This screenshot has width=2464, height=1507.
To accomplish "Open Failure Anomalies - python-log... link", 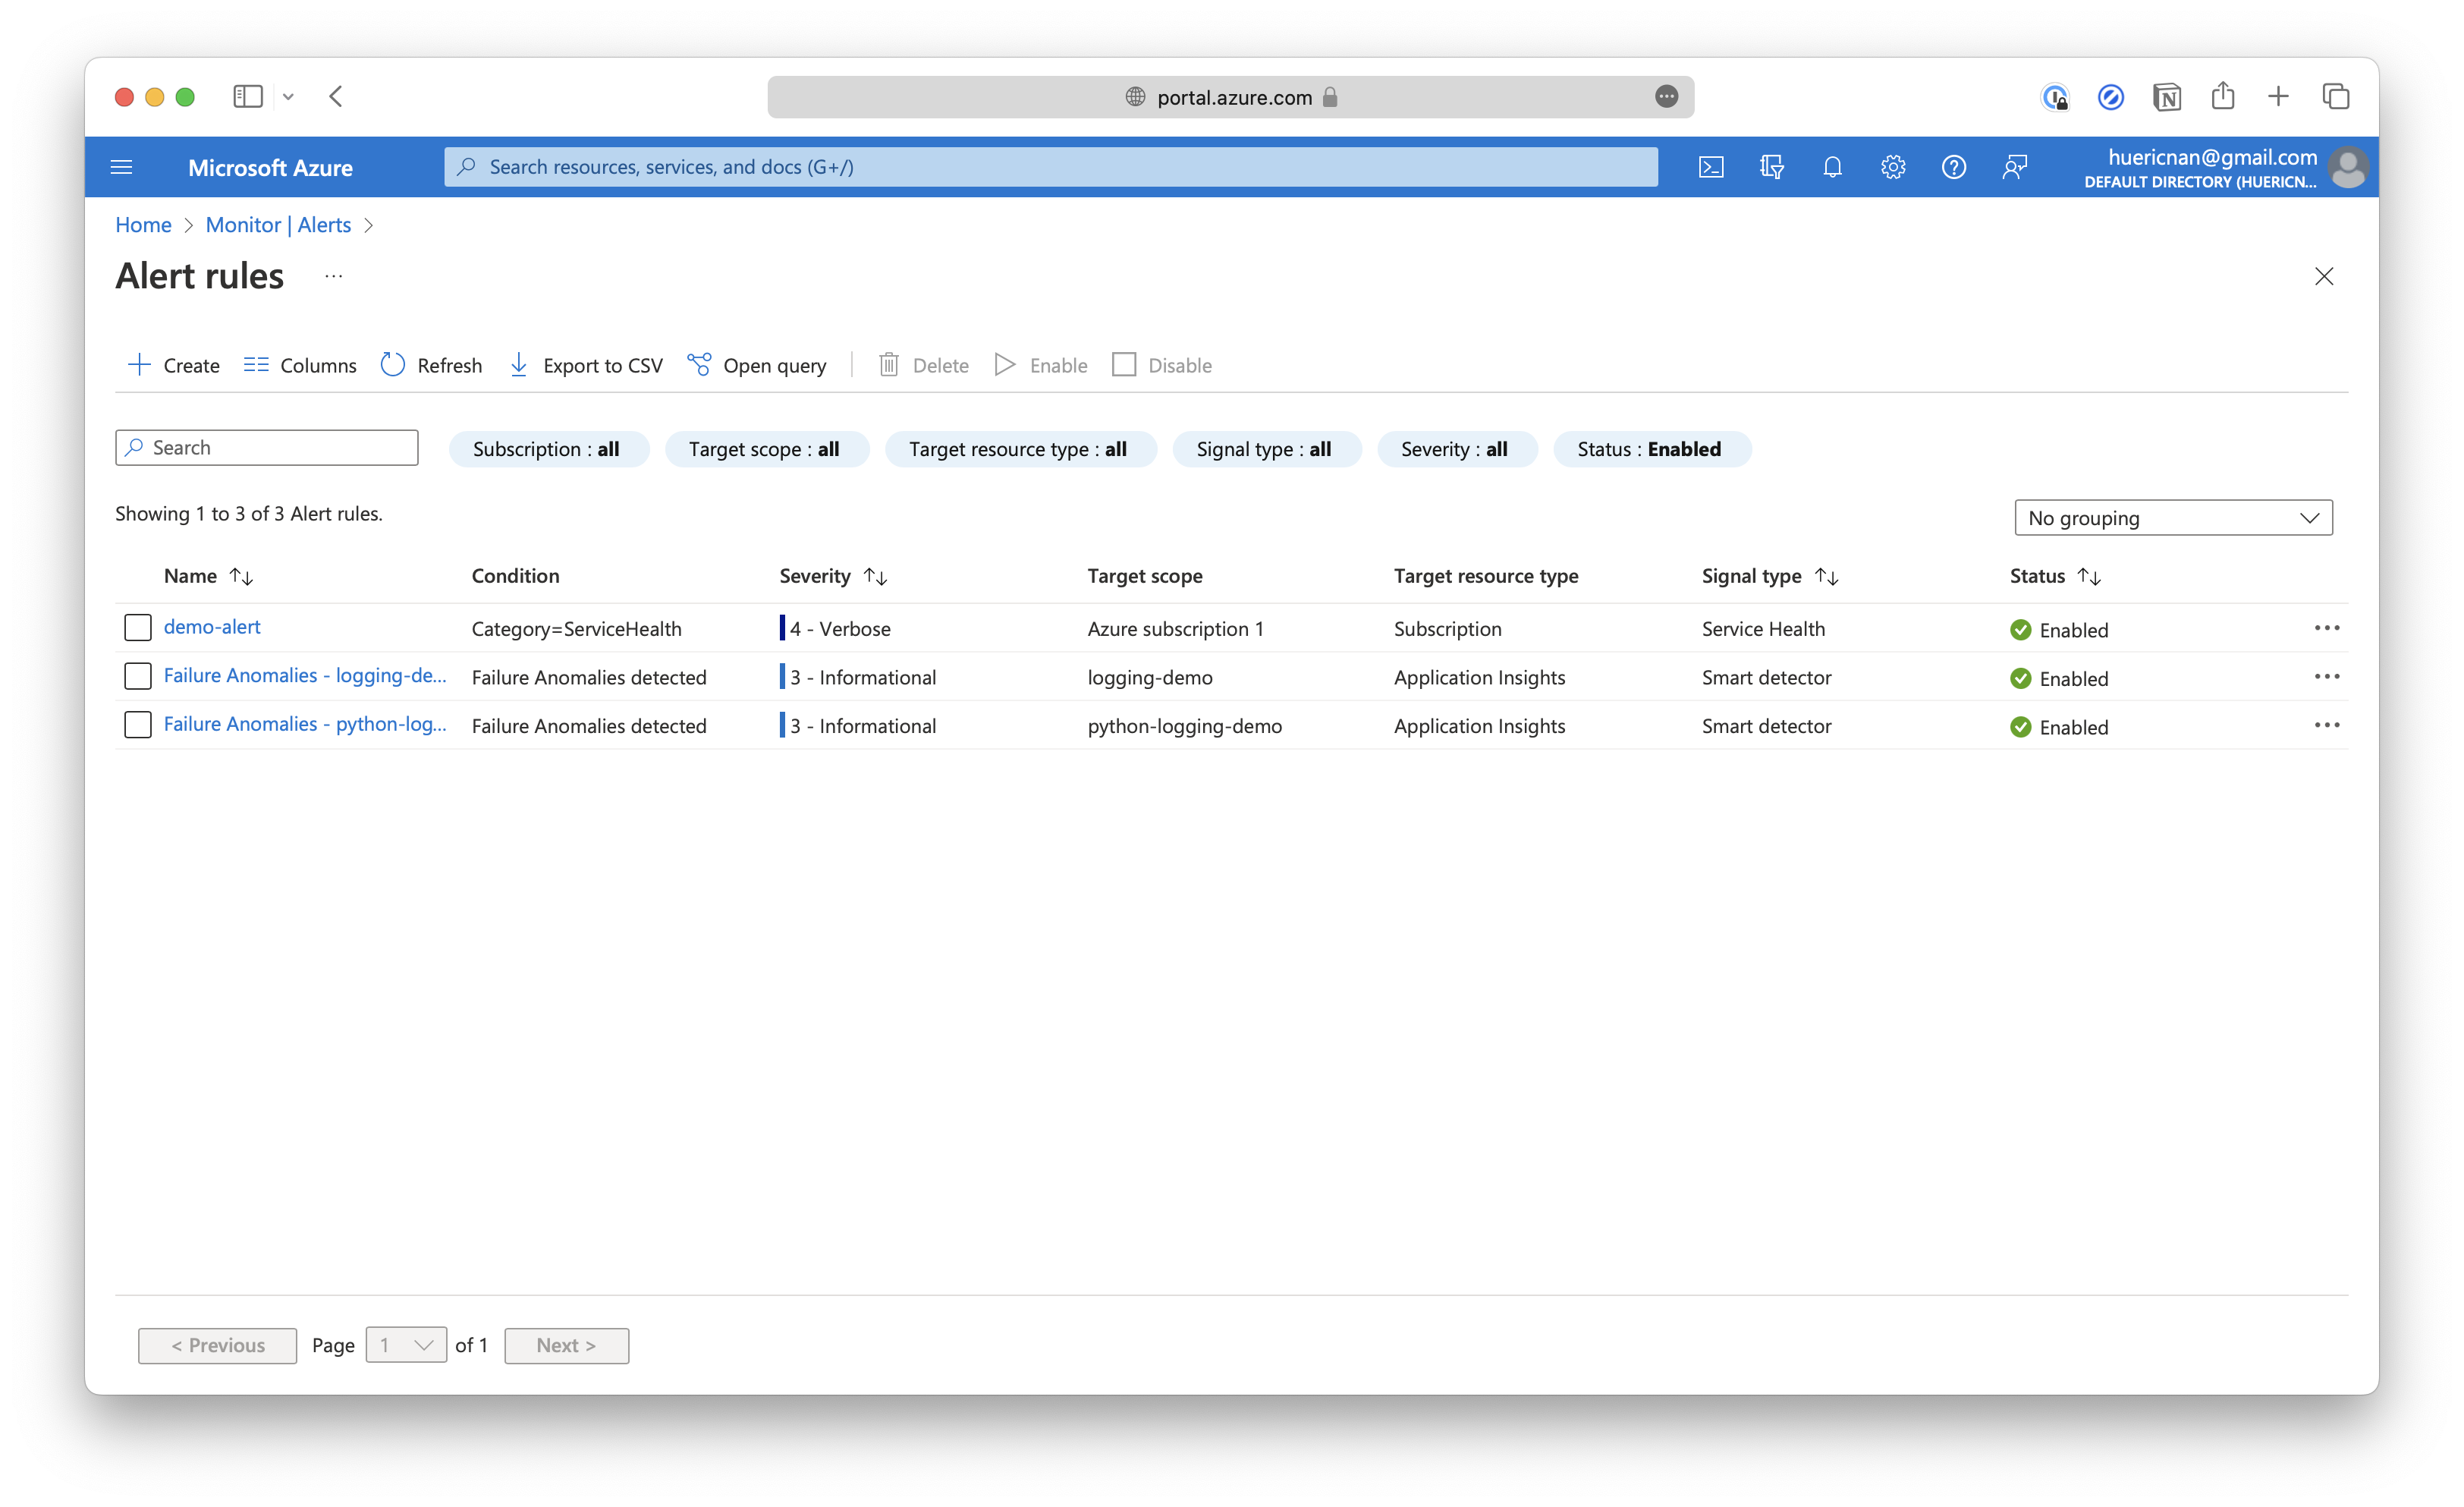I will [305, 724].
